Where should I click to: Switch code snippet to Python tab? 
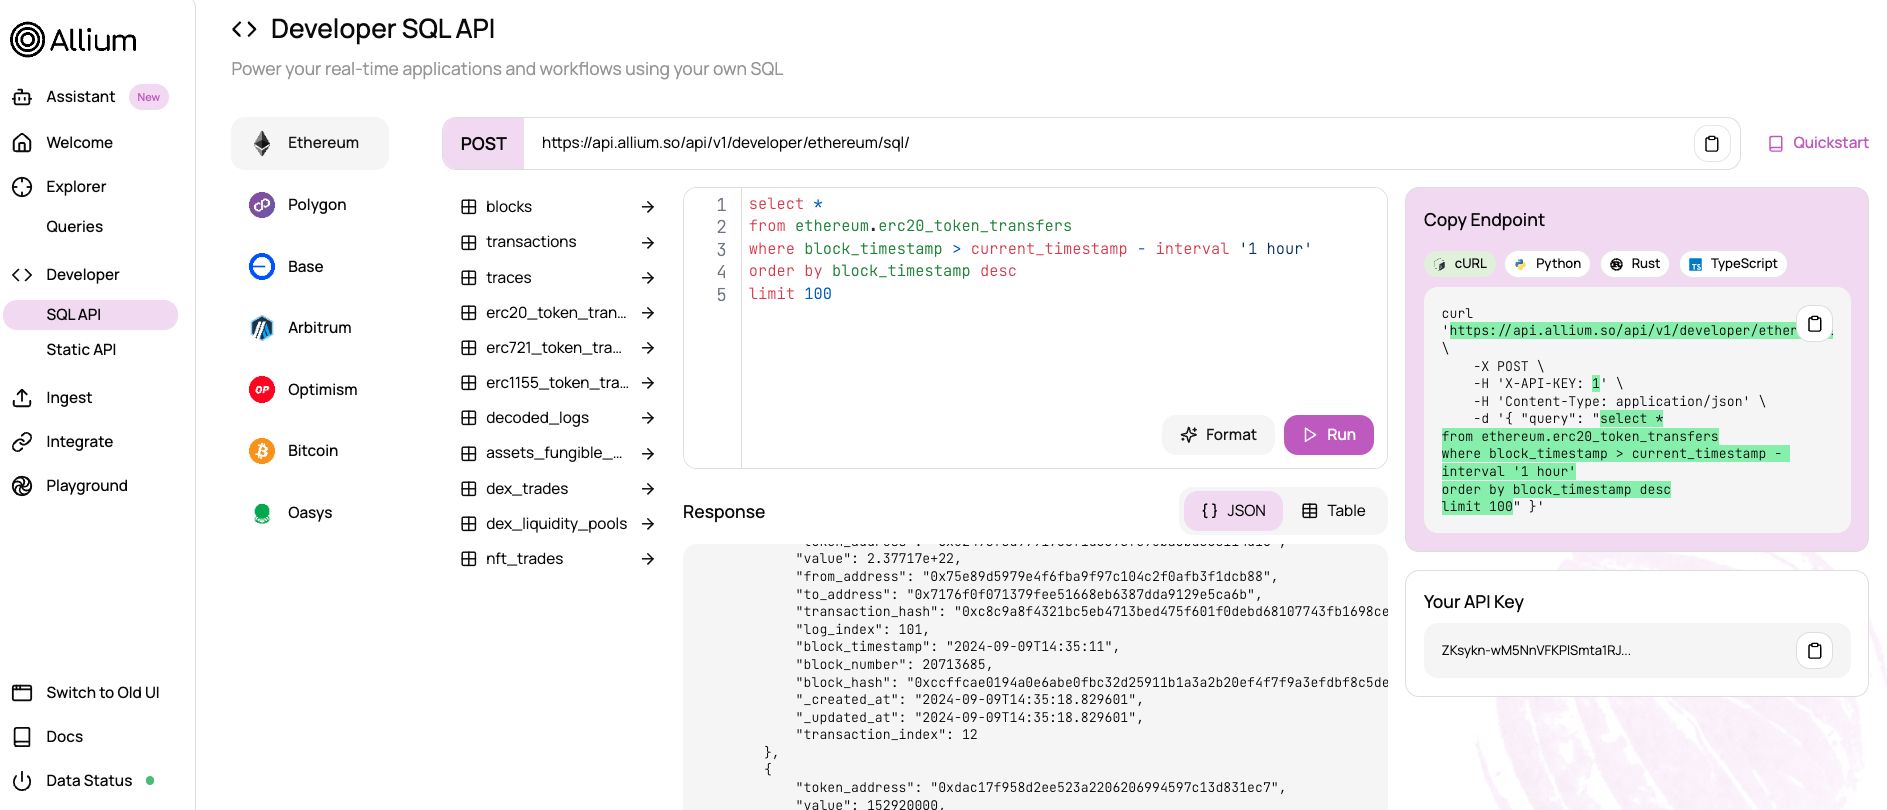point(1547,264)
